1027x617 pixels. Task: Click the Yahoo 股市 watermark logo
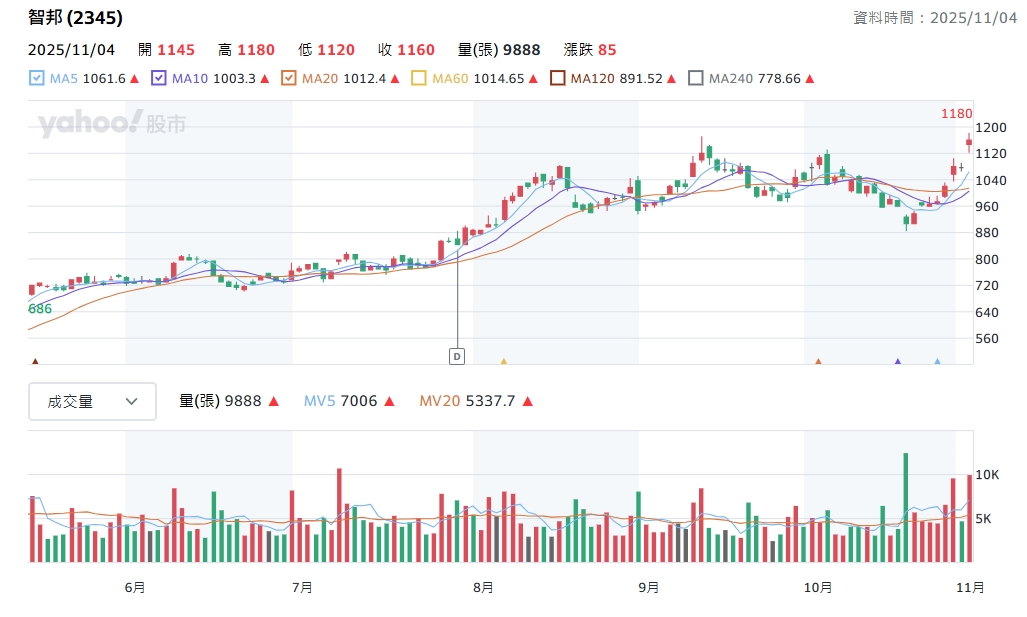coord(112,124)
